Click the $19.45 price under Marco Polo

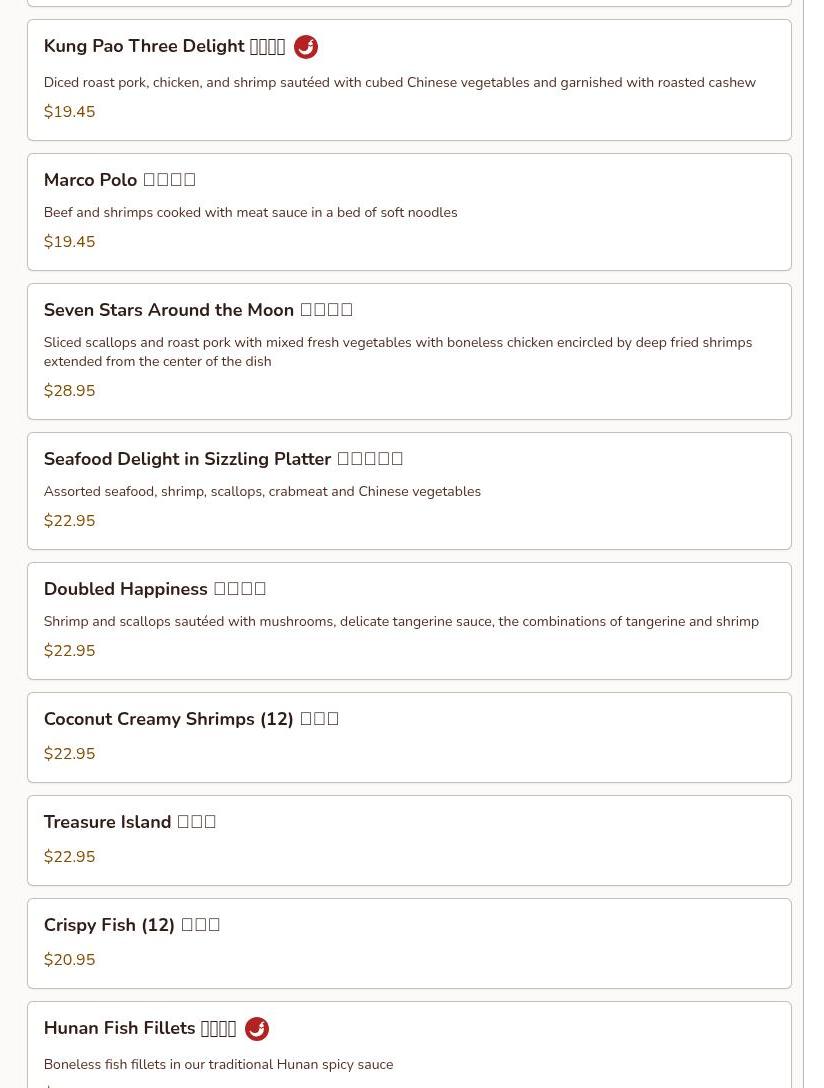click(x=69, y=242)
